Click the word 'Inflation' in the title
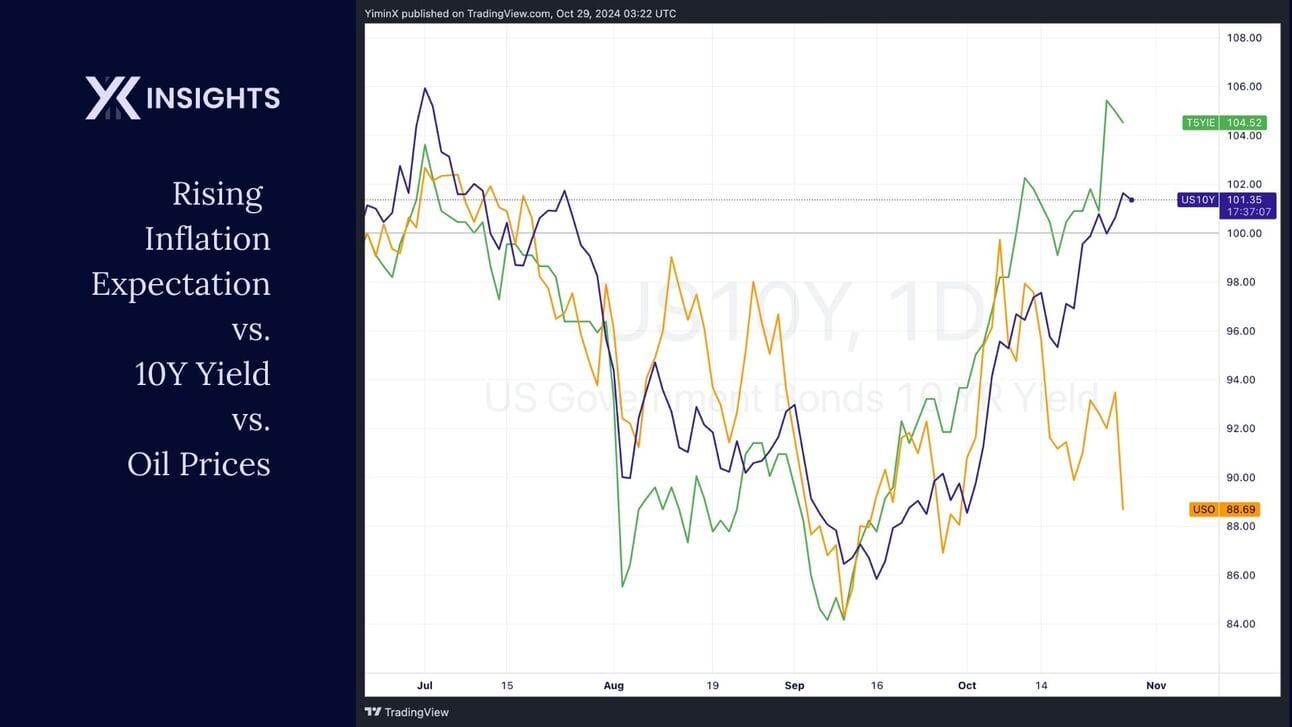1292x727 pixels. click(207, 238)
